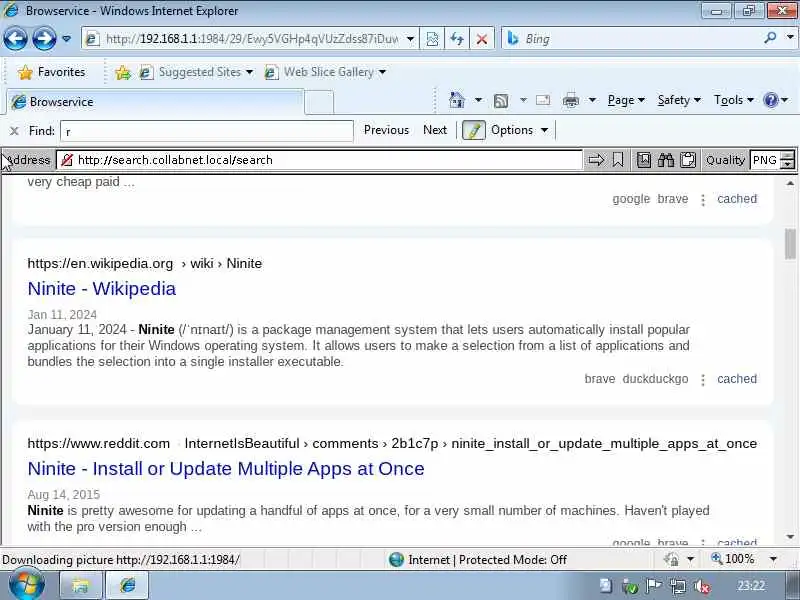Increase Quality with the up stepper

(788, 155)
